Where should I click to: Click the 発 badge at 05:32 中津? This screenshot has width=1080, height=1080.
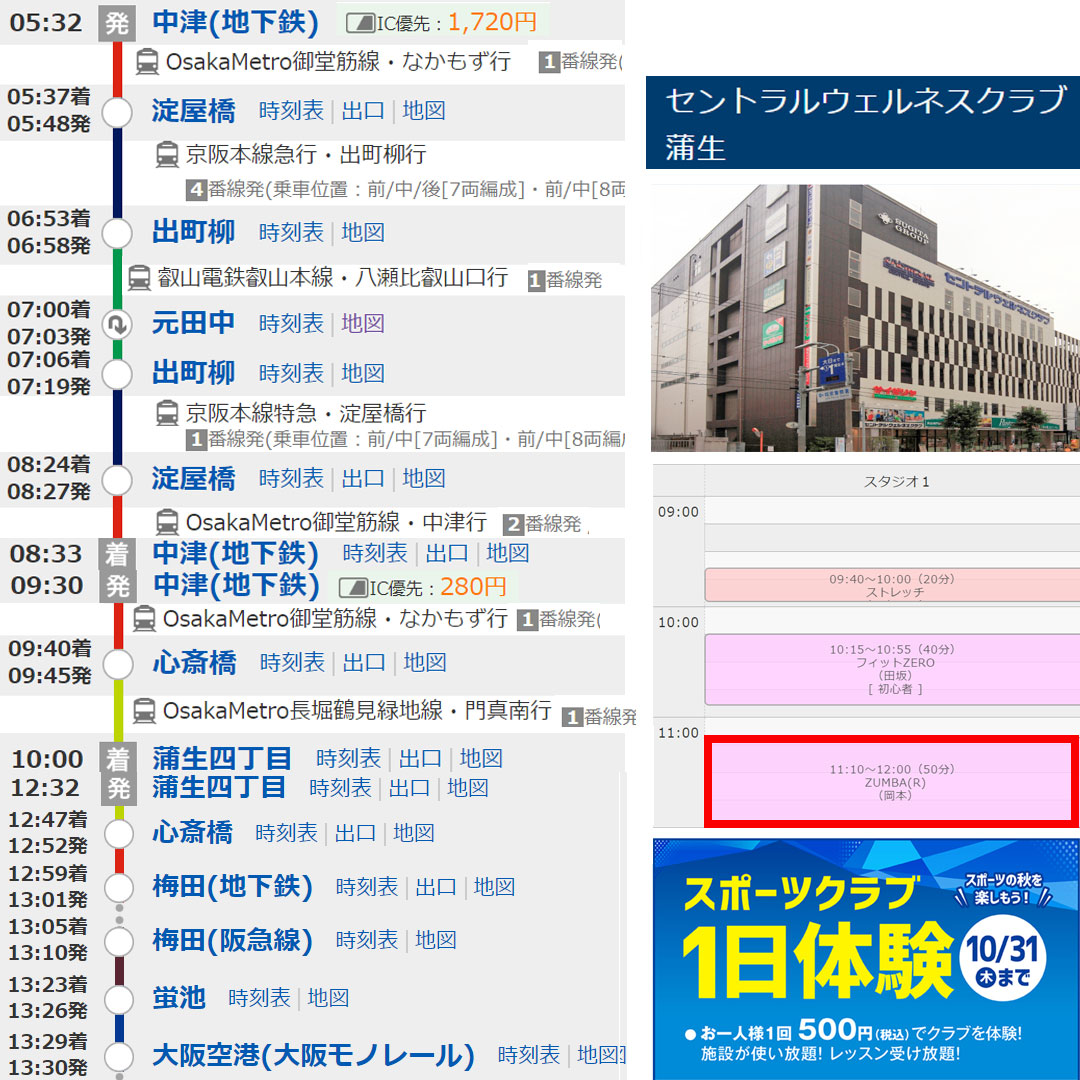tap(117, 24)
